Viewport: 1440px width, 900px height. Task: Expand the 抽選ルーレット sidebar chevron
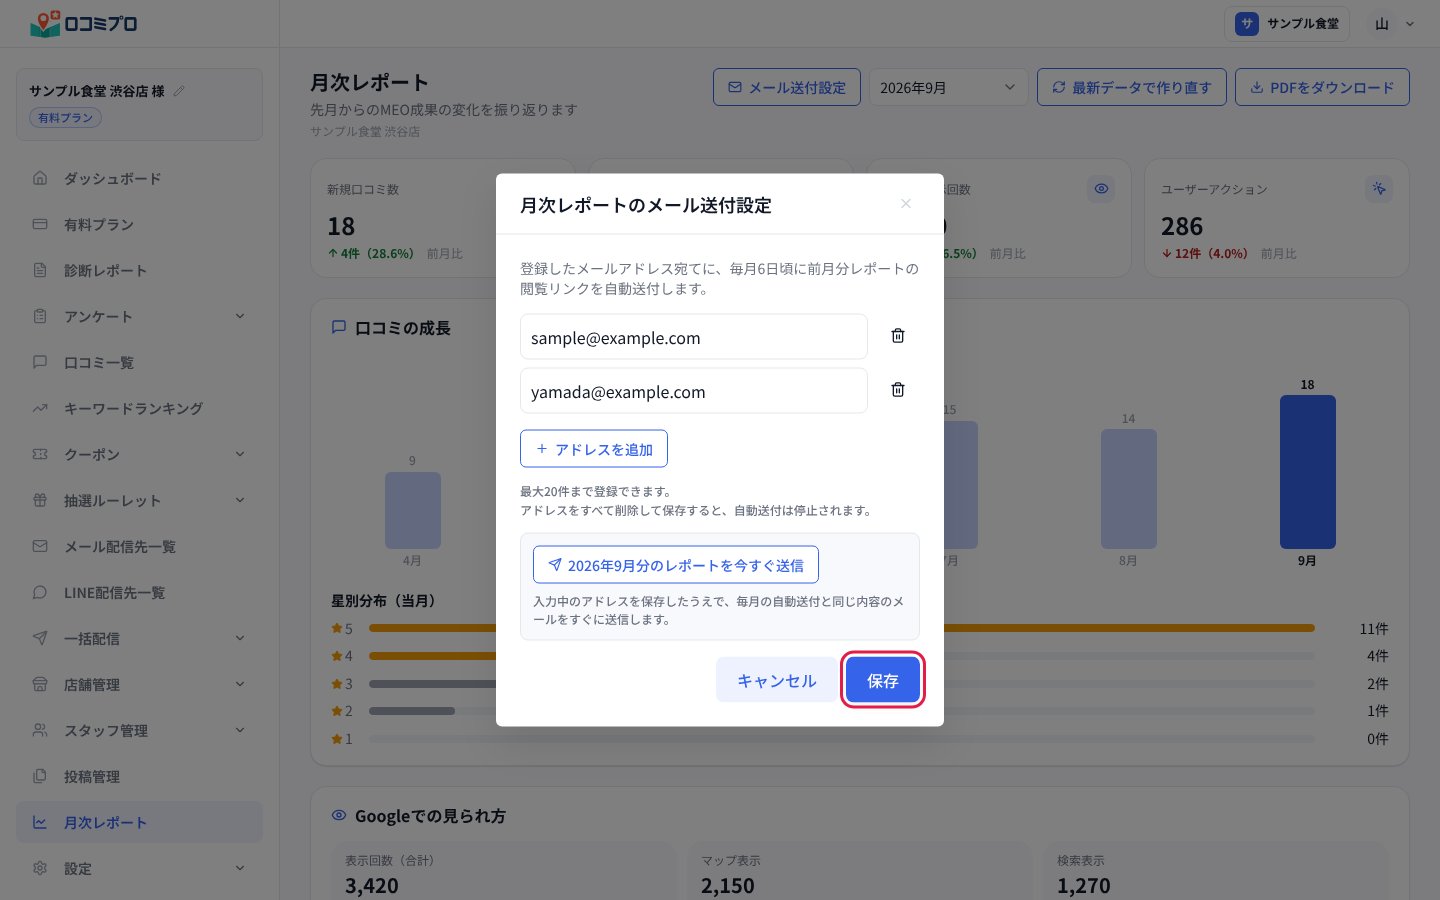point(240,500)
